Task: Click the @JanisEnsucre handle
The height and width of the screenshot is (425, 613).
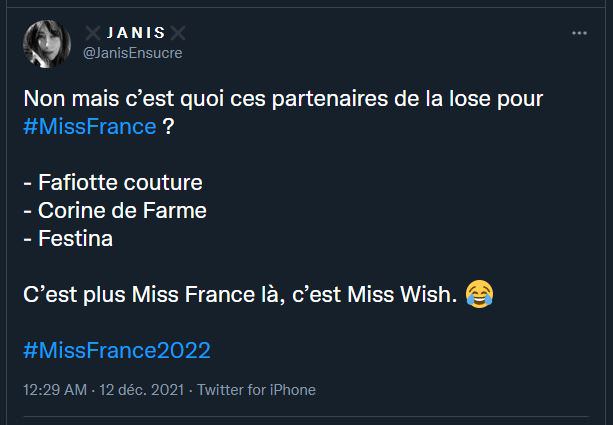Action: point(132,53)
